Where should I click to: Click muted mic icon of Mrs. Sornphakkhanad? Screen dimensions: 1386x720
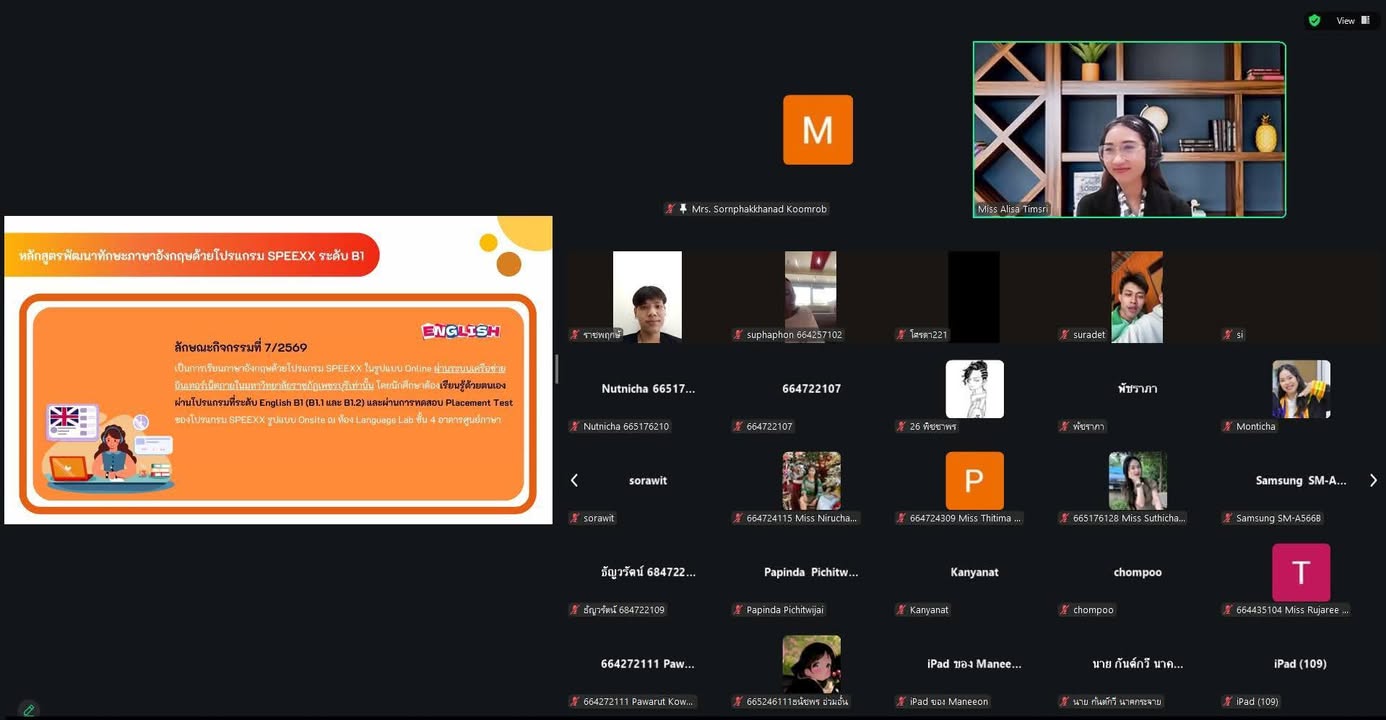click(x=670, y=209)
